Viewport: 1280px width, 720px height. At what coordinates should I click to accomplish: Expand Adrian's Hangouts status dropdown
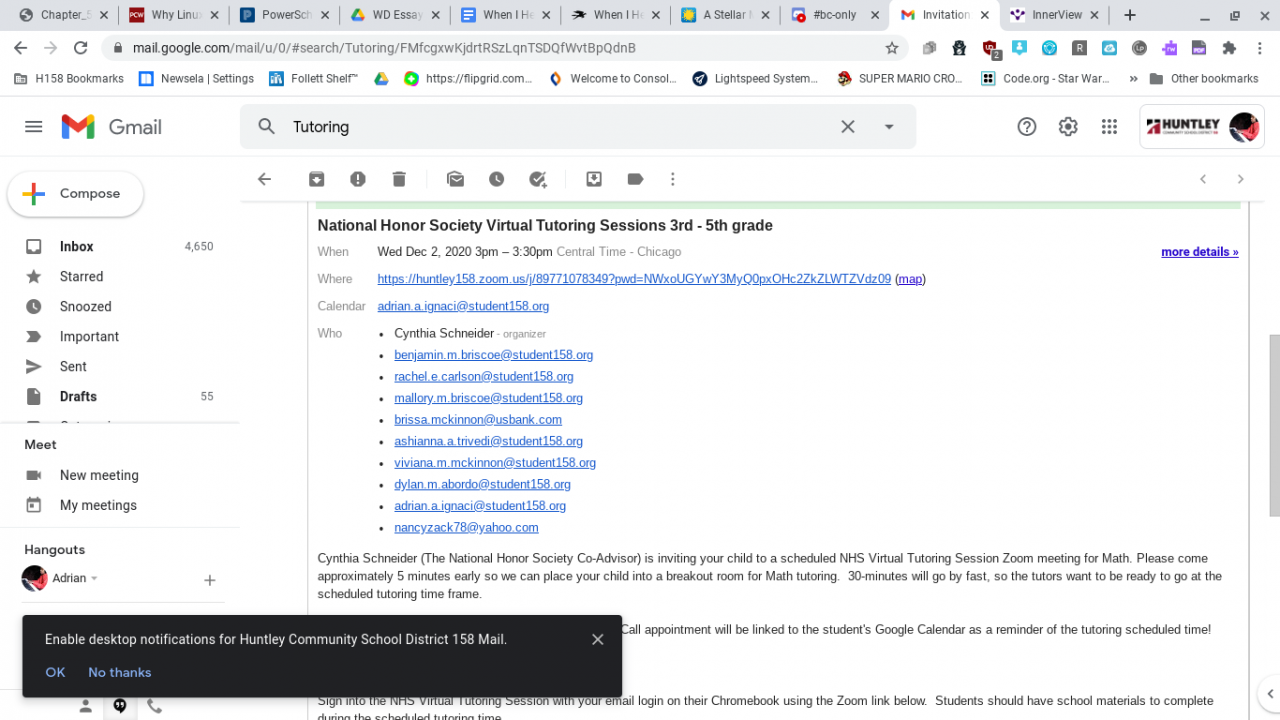[95, 579]
